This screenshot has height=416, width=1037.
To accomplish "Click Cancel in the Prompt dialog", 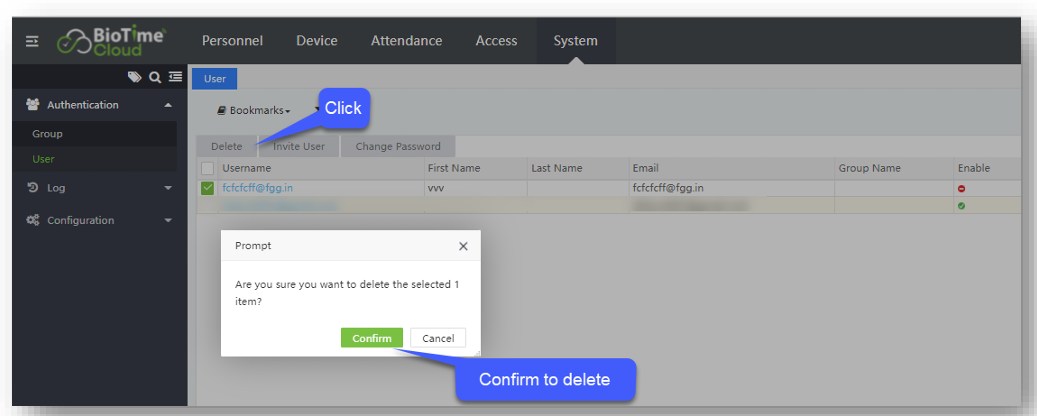I will point(438,338).
